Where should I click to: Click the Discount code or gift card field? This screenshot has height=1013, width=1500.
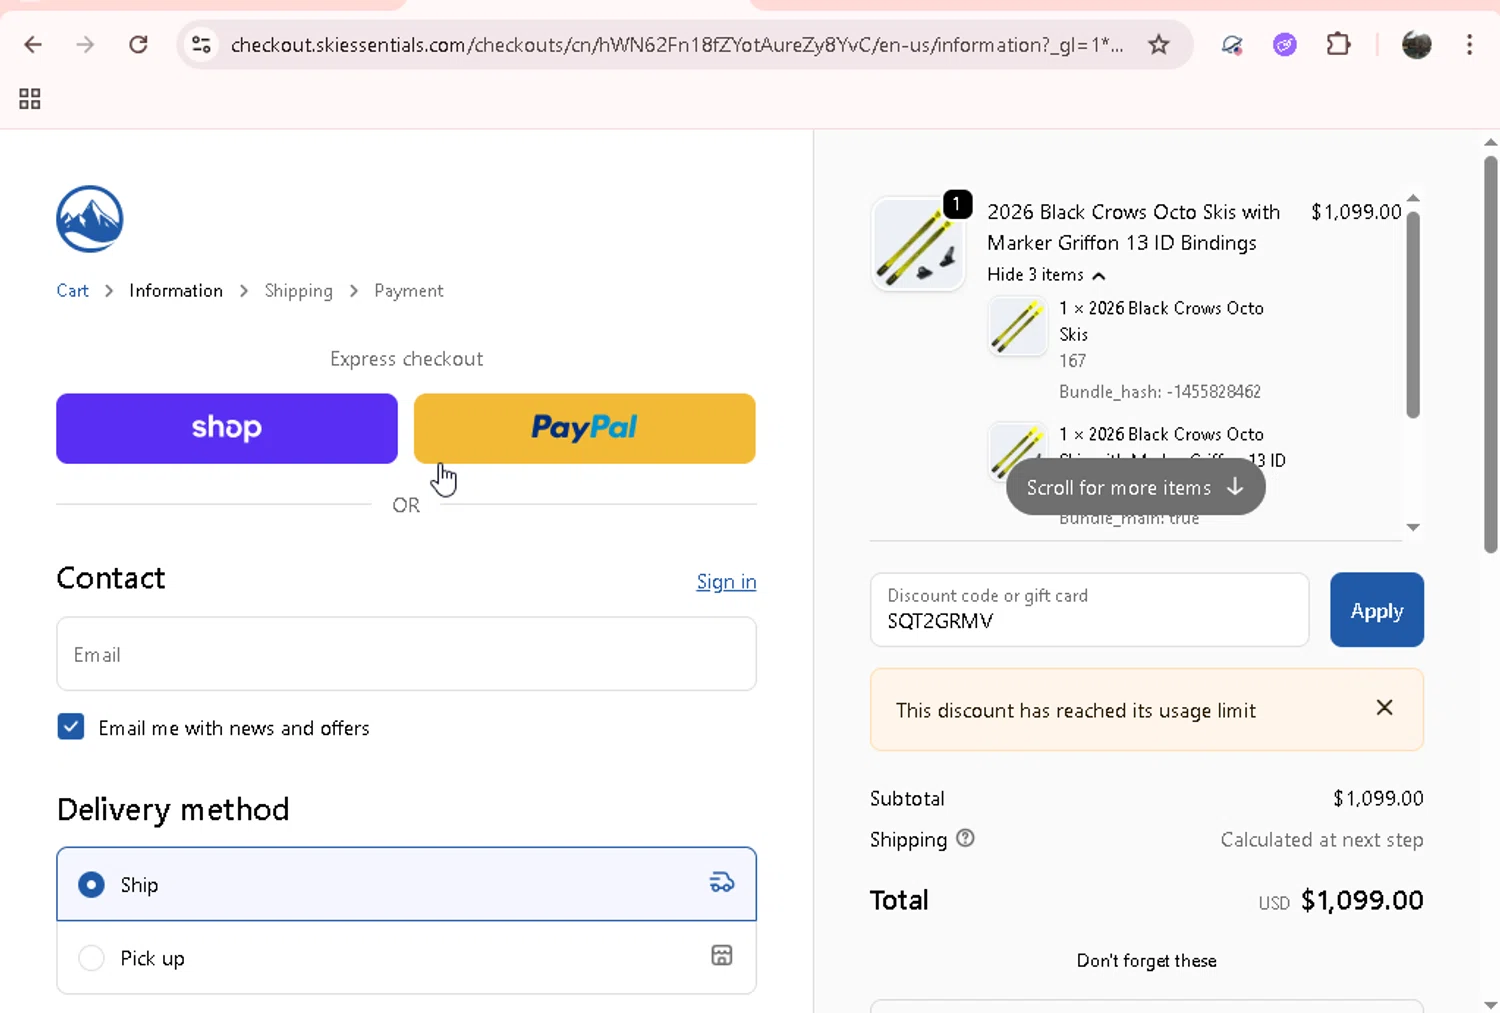point(1089,610)
